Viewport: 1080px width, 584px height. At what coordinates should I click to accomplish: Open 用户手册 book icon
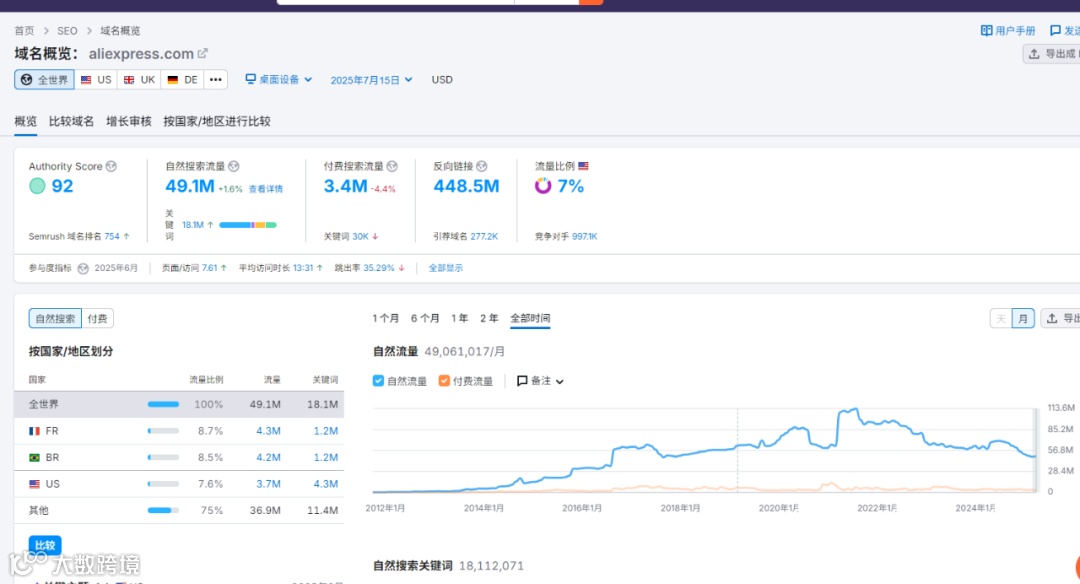tap(986, 30)
